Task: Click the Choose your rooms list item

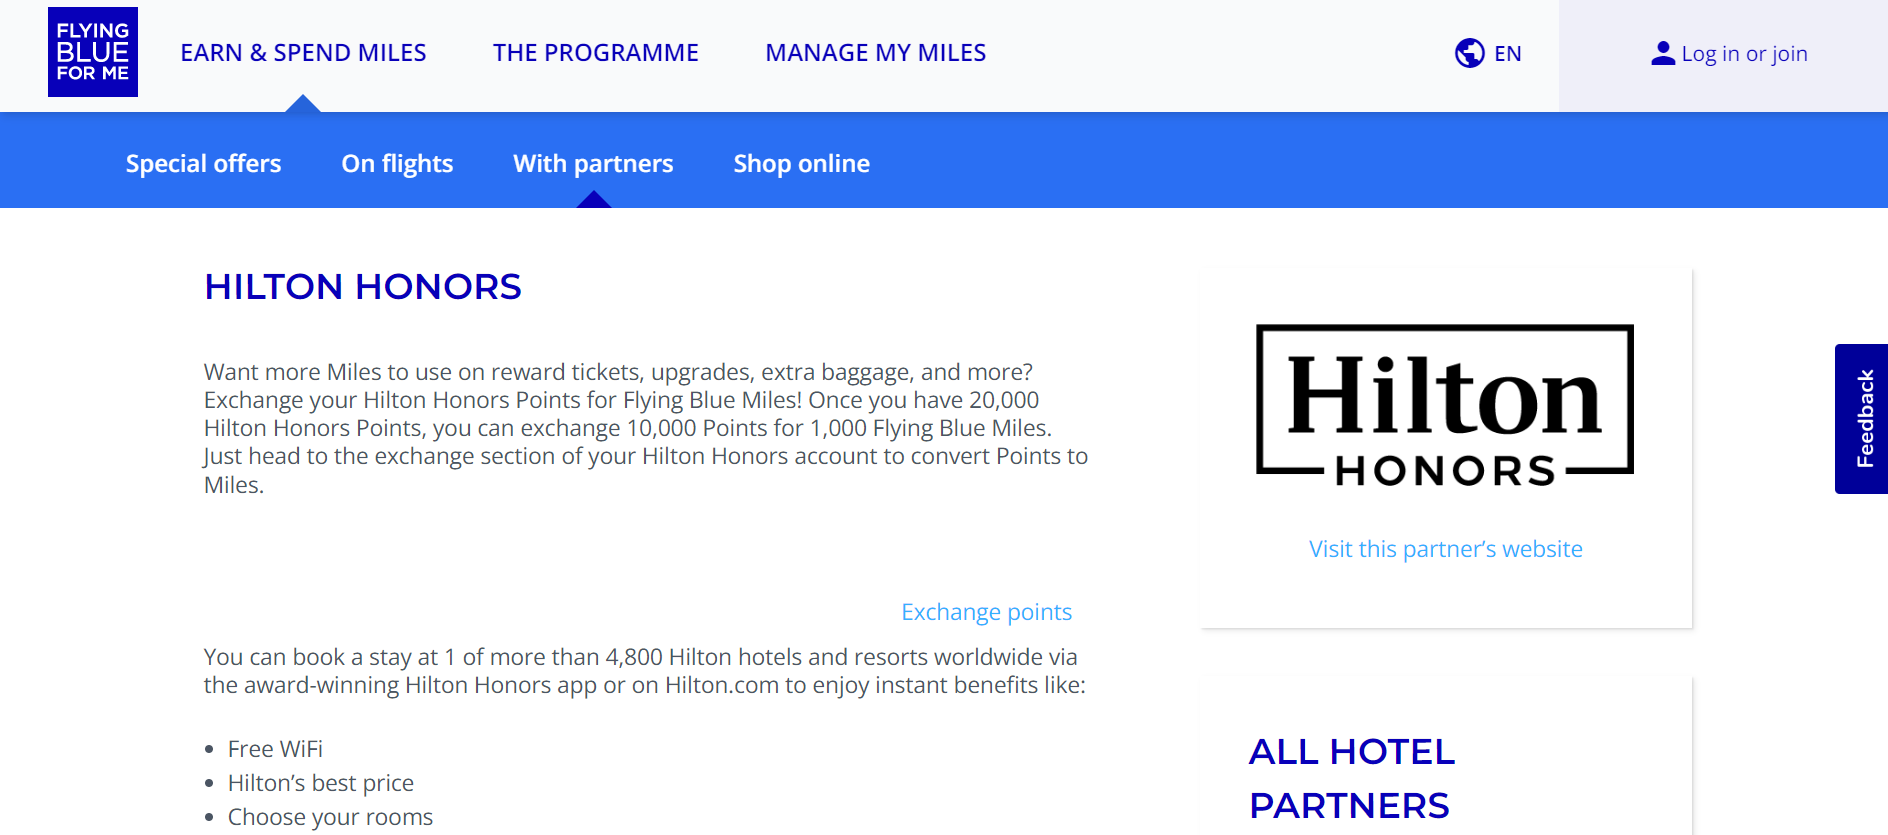Action: point(330,817)
